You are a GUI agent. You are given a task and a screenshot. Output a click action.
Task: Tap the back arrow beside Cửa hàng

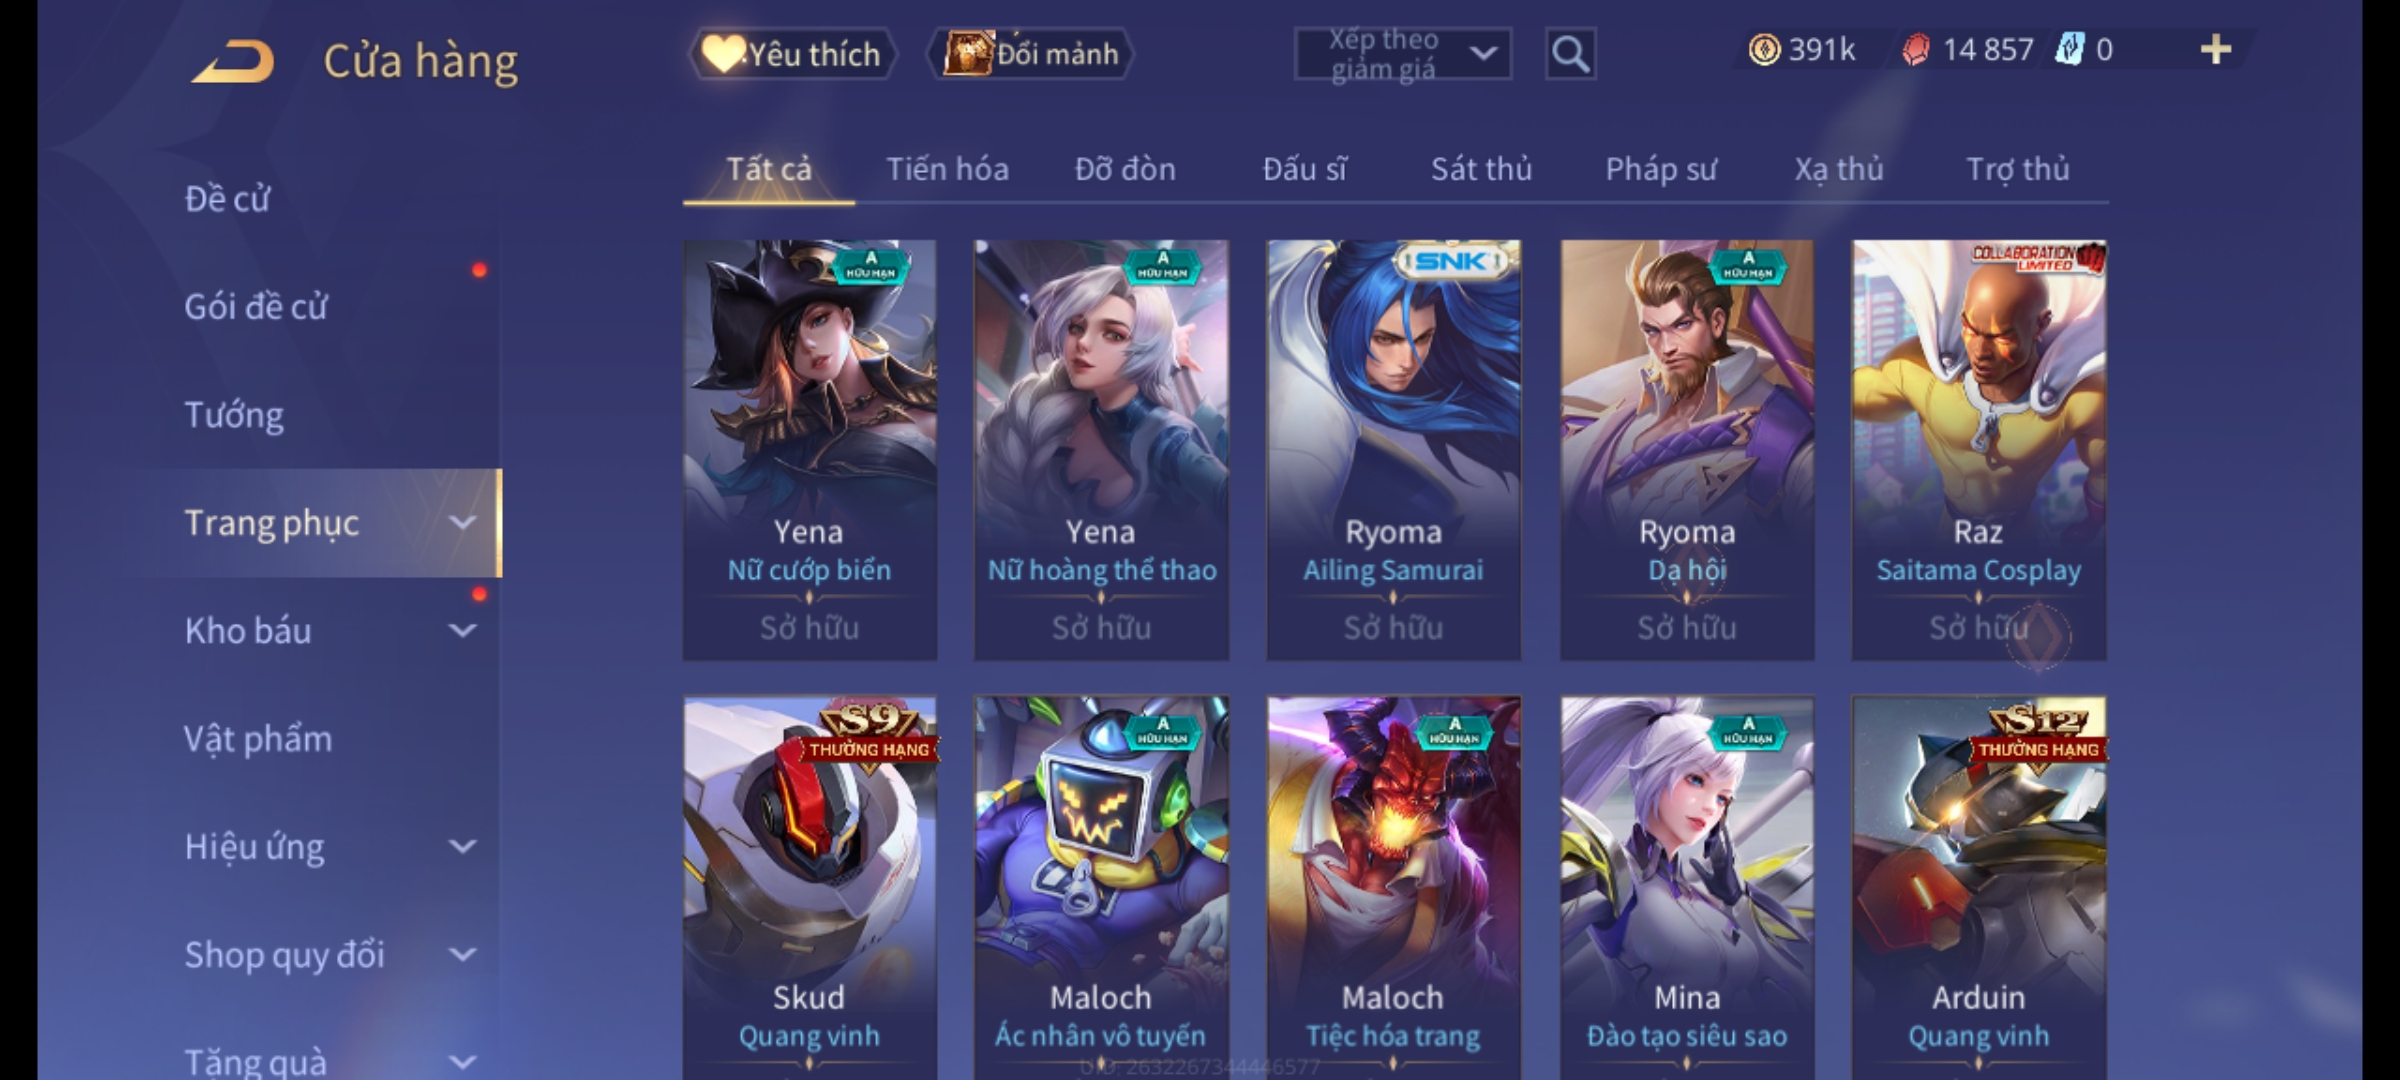234,61
